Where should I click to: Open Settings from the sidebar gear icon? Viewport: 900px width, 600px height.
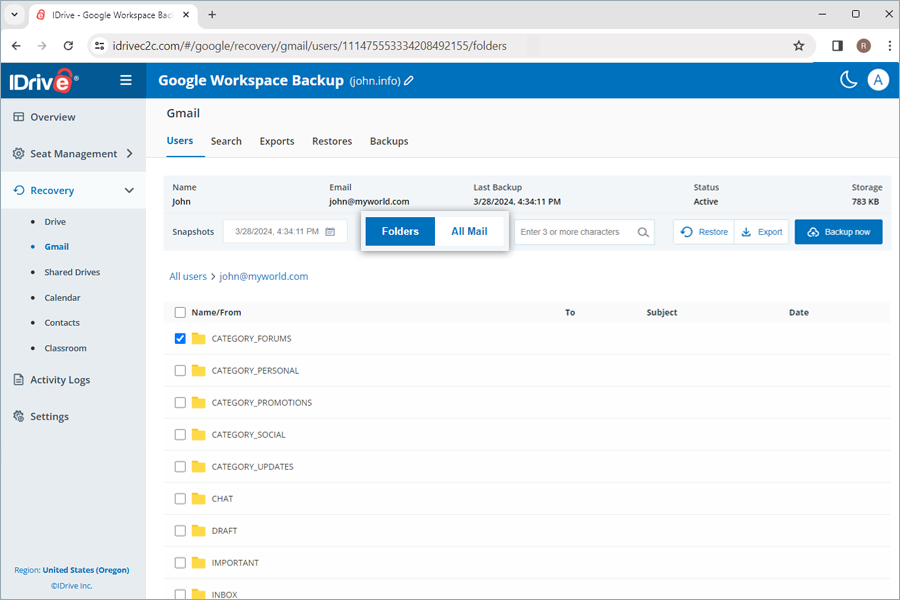coord(17,416)
